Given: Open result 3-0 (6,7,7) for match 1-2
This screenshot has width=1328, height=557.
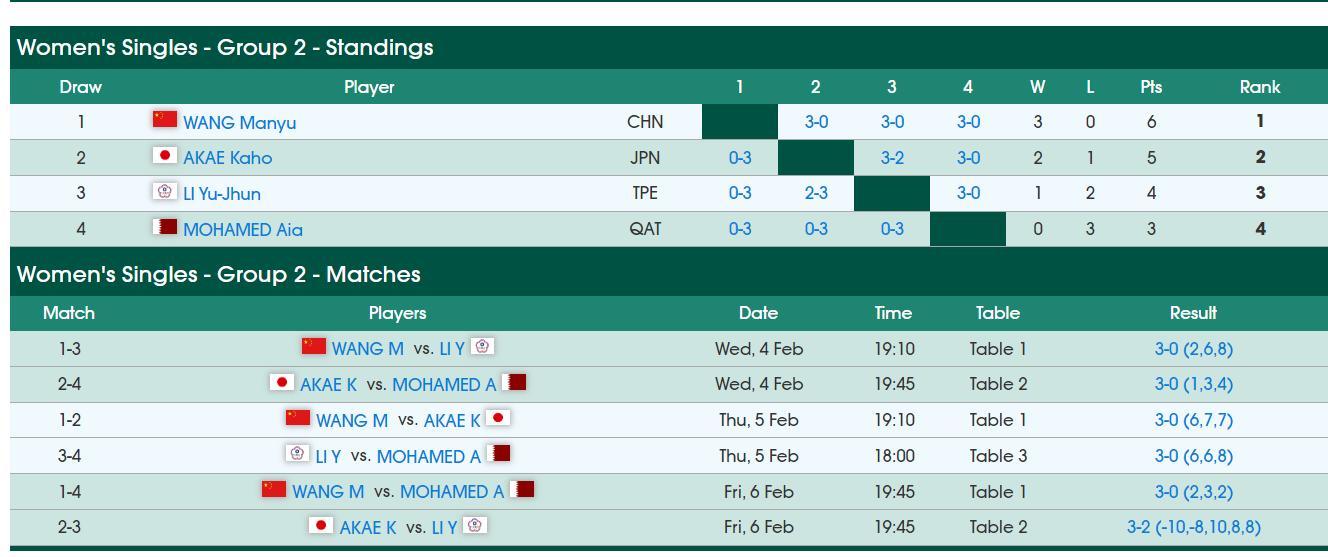Looking at the screenshot, I should (x=1193, y=420).
